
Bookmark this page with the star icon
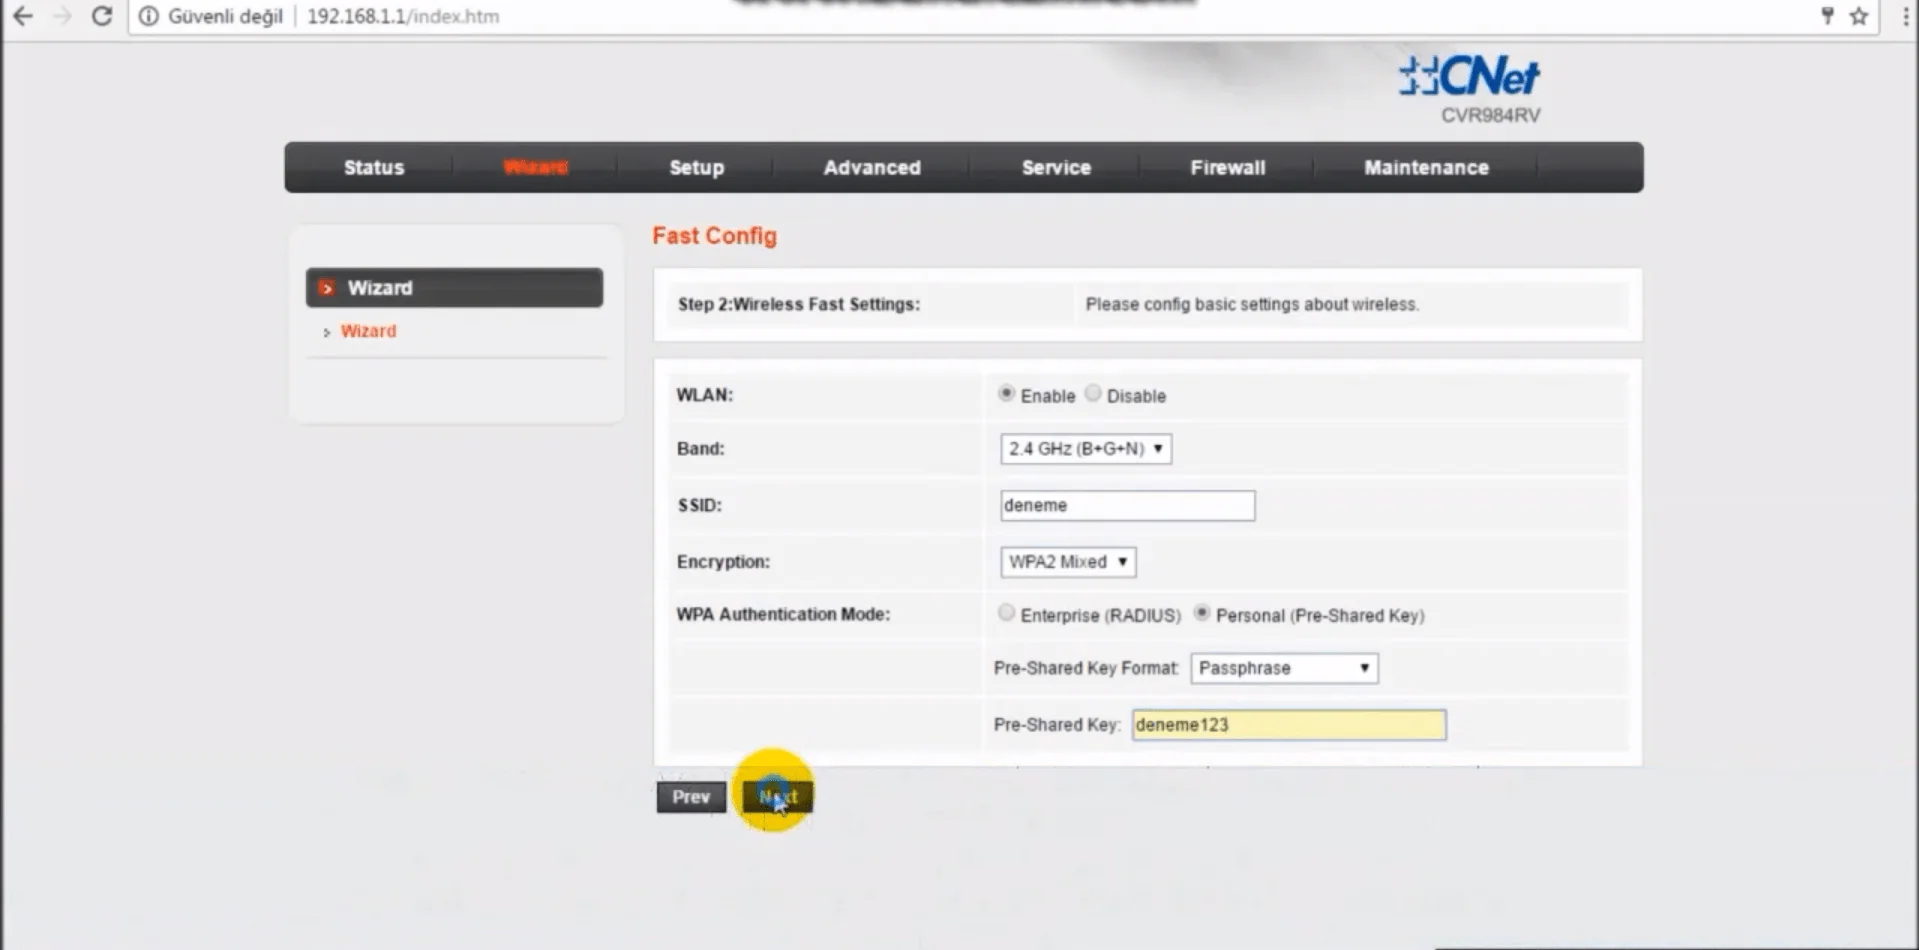click(x=1859, y=16)
